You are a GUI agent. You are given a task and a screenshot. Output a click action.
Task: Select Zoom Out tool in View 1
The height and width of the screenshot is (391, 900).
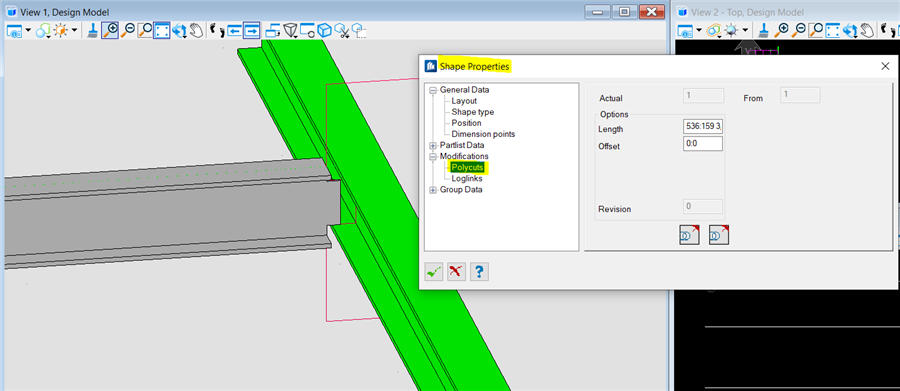[x=128, y=30]
